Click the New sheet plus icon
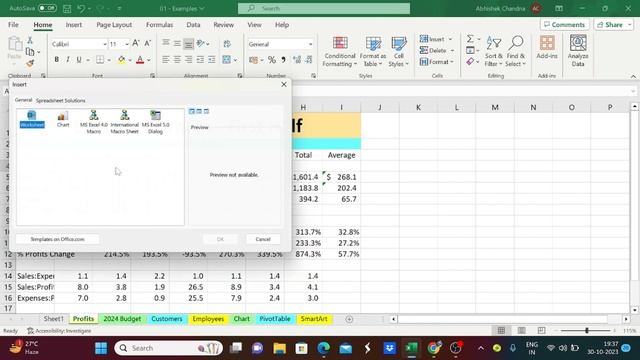Viewport: 640px width, 360px height. [x=349, y=319]
